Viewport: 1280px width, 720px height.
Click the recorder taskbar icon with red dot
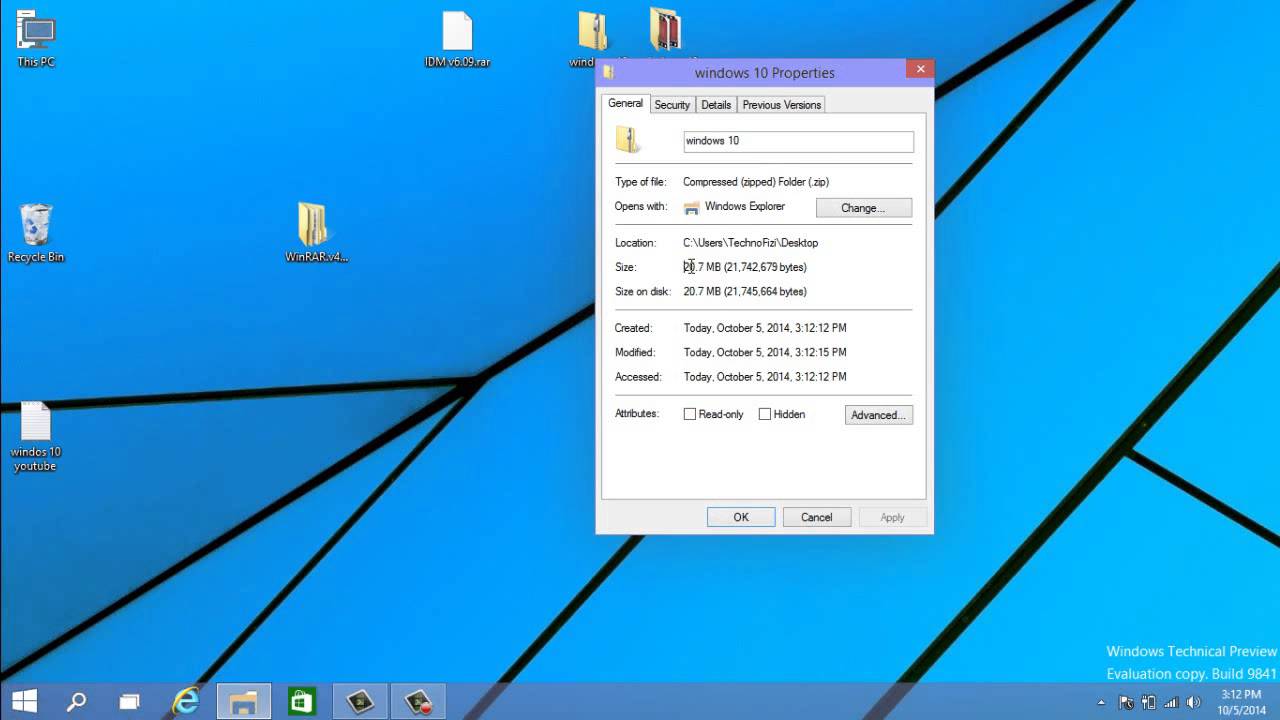pyautogui.click(x=418, y=701)
